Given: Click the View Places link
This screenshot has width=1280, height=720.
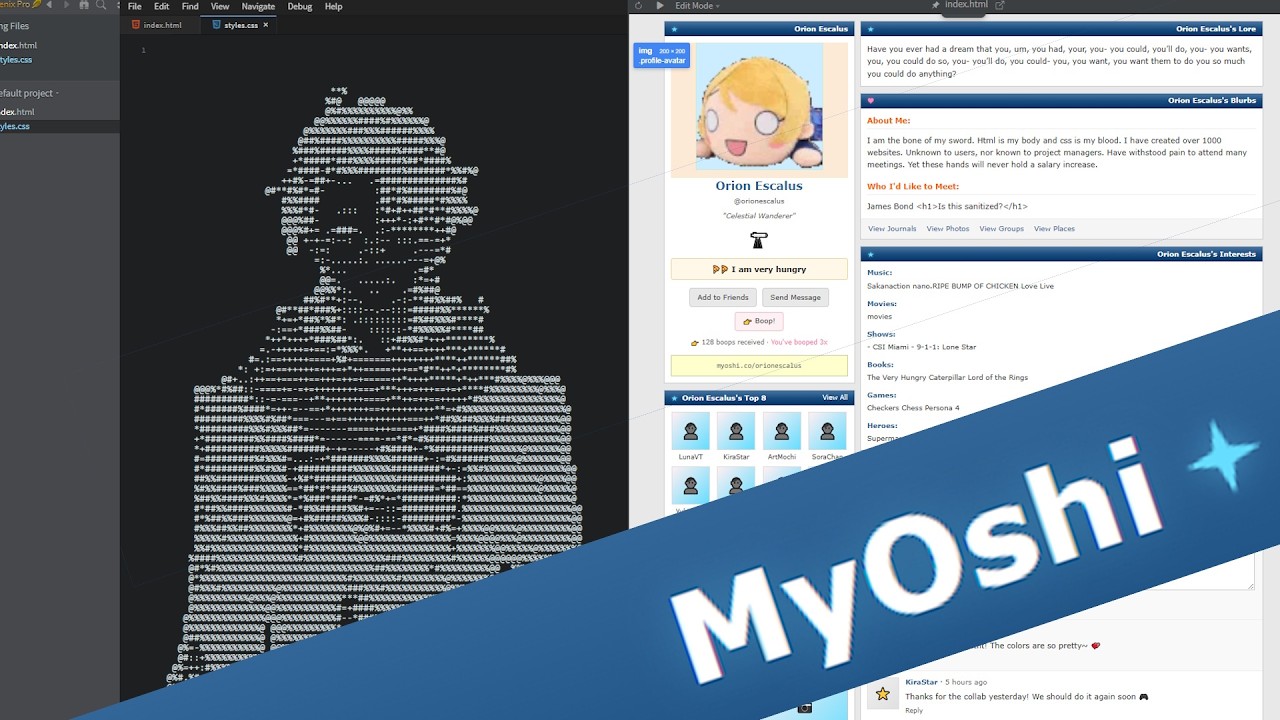Looking at the screenshot, I should click(1055, 229).
